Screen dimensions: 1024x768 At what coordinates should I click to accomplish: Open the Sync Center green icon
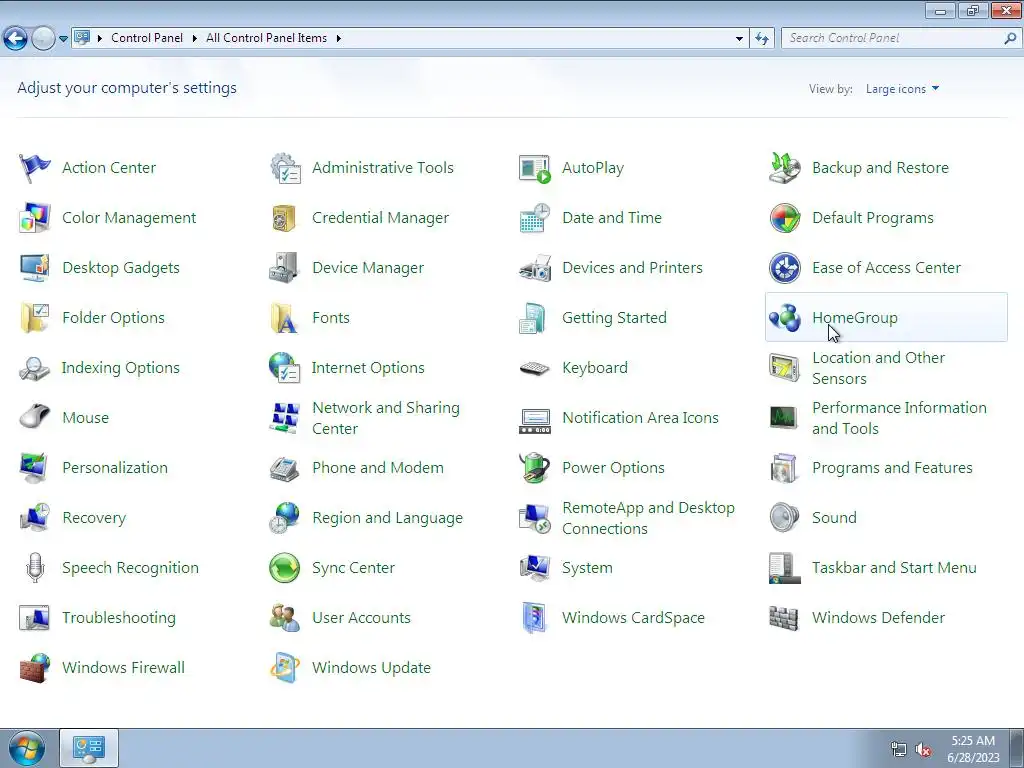click(x=285, y=568)
